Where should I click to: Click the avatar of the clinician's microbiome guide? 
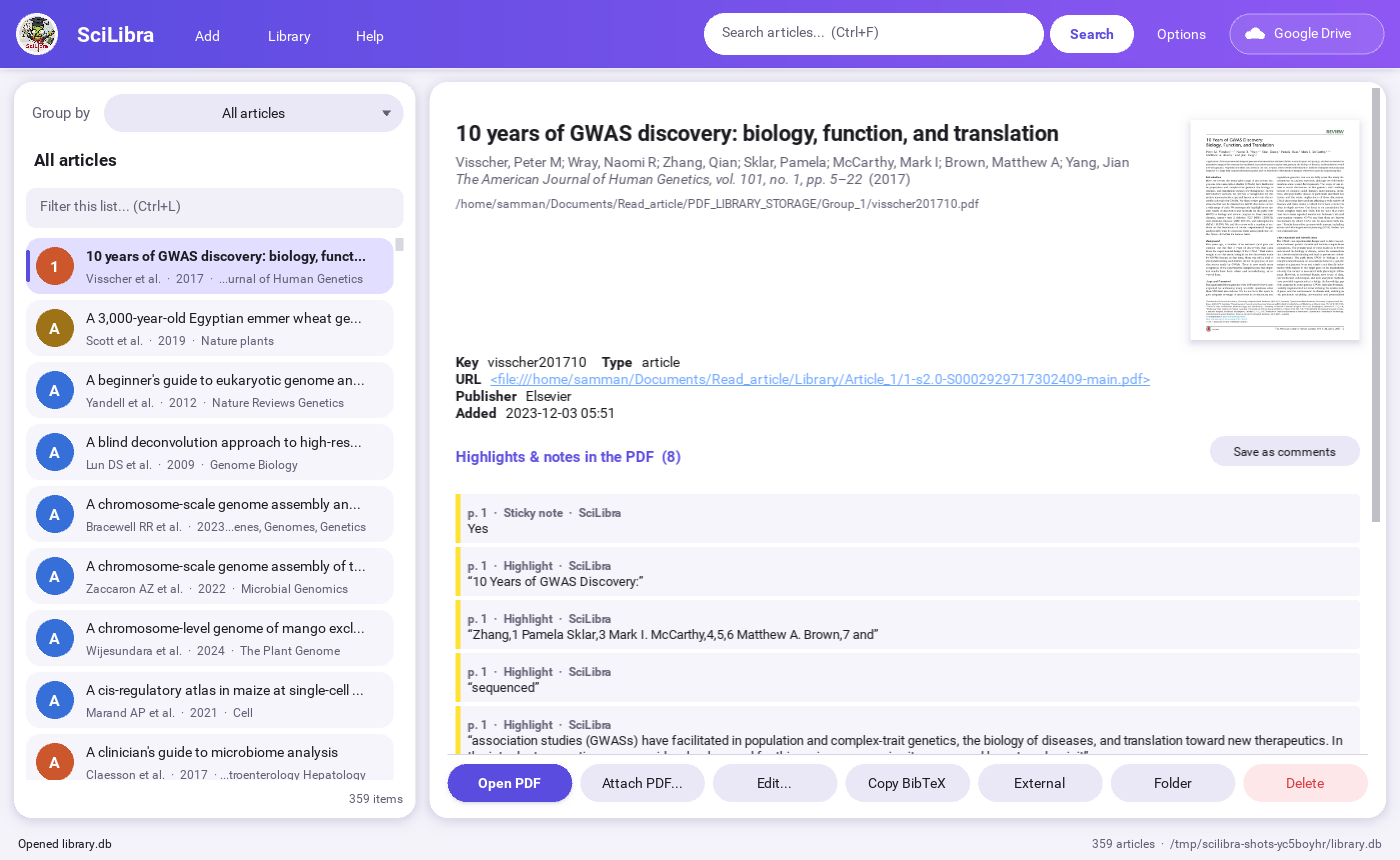[55, 762]
